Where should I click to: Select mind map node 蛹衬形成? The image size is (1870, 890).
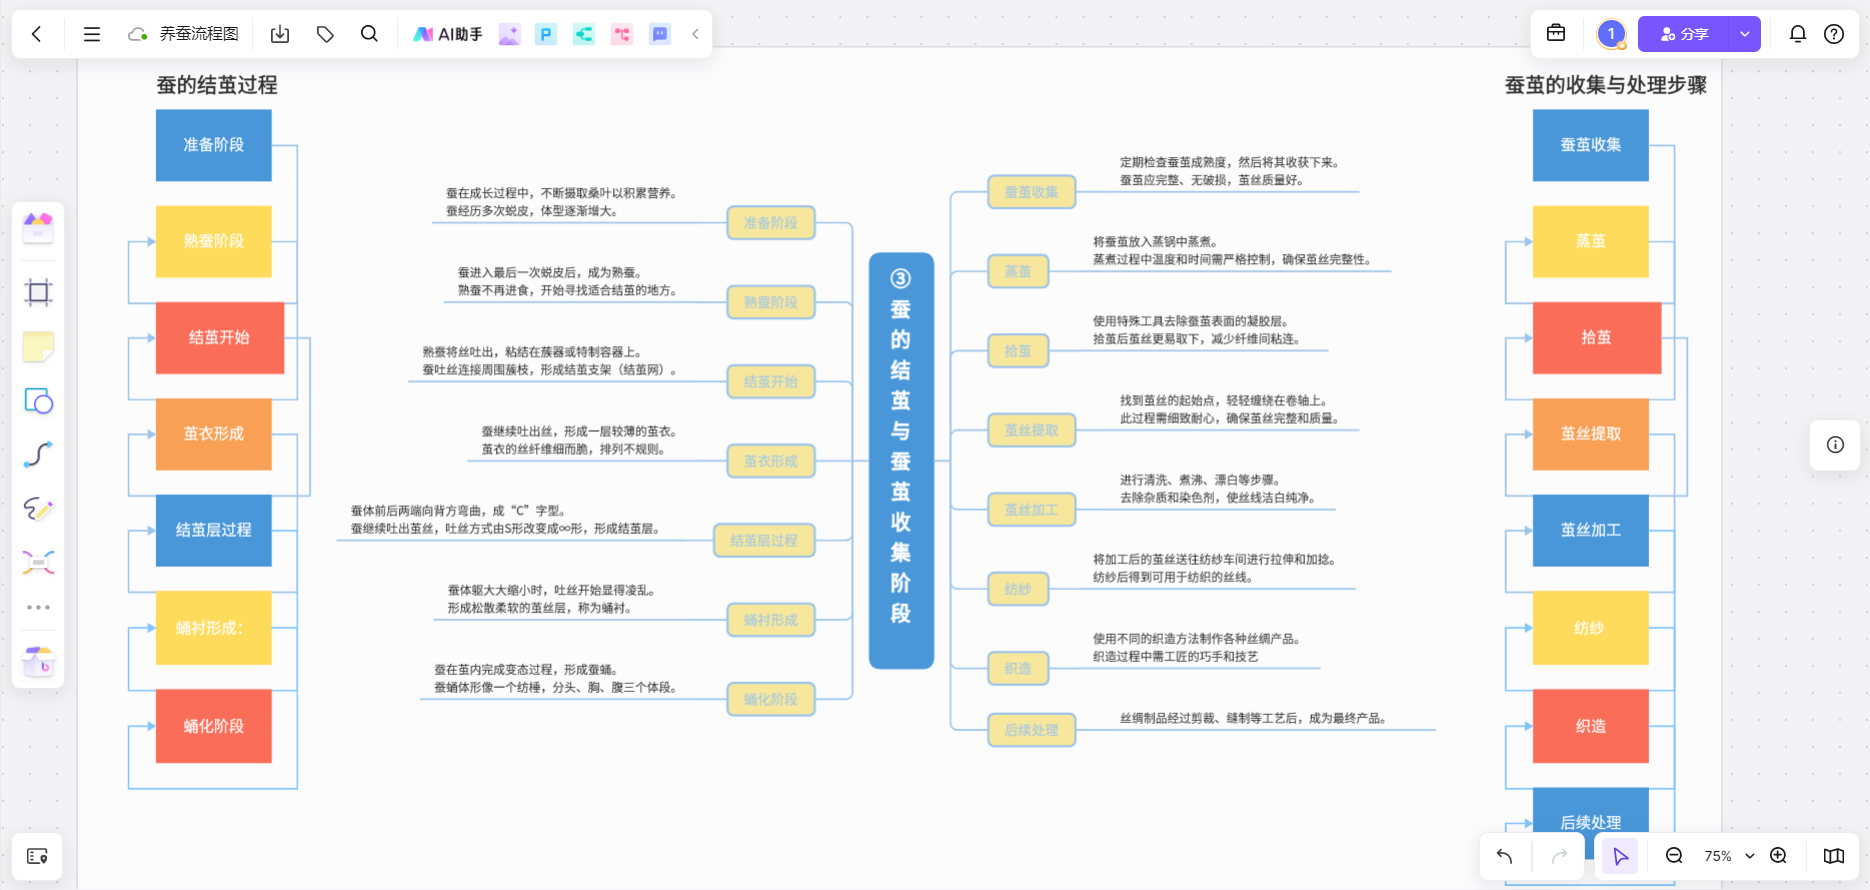pos(771,620)
